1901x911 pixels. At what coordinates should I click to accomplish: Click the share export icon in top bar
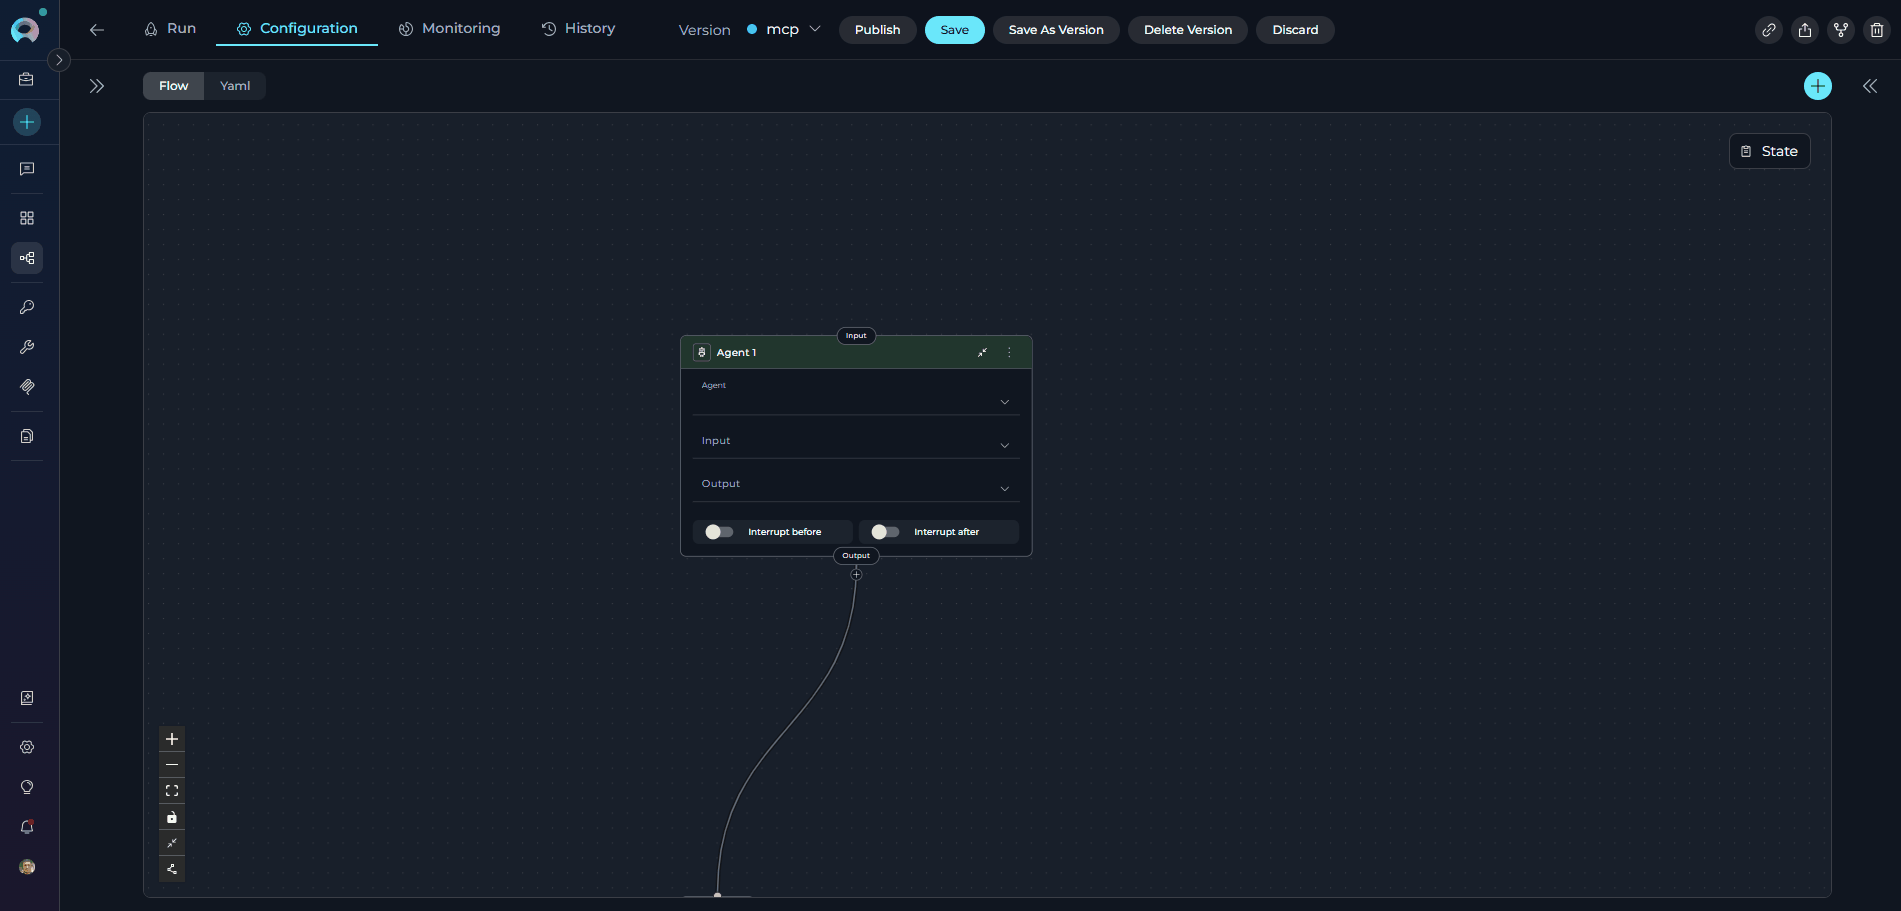click(x=1805, y=30)
